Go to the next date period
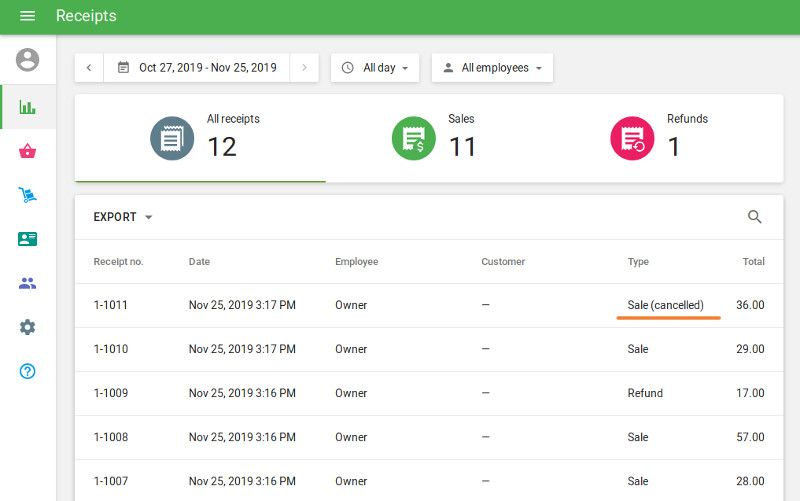 (x=304, y=68)
